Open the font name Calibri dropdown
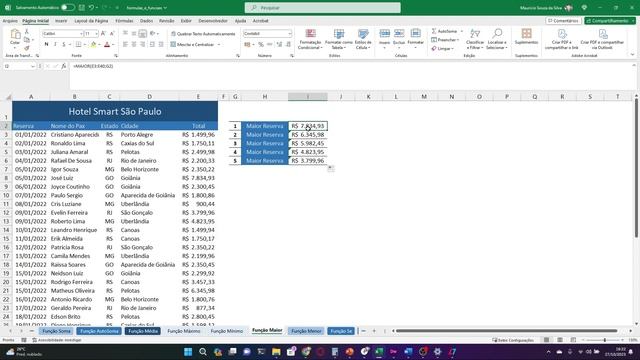Image resolution: width=640 pixels, height=360 pixels. [81, 33]
